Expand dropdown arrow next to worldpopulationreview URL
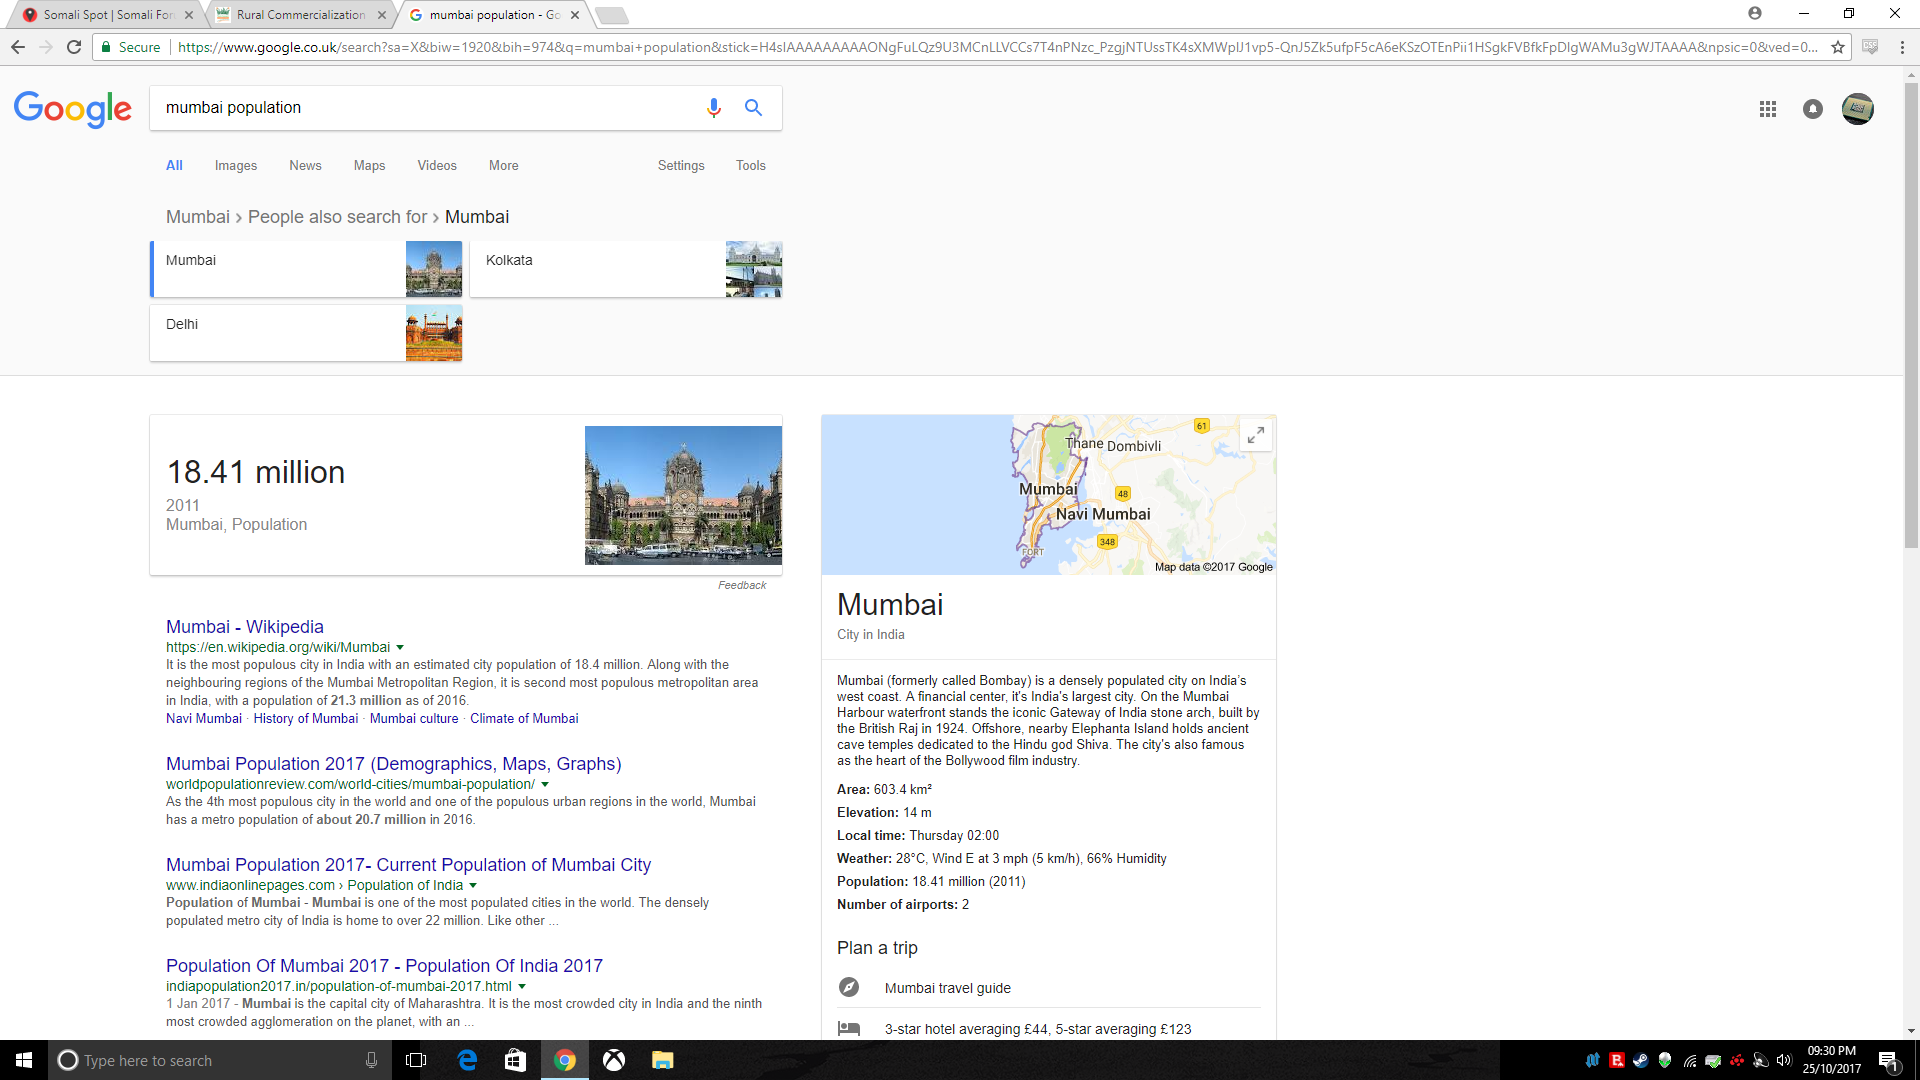1920x1080 pixels. 545,785
